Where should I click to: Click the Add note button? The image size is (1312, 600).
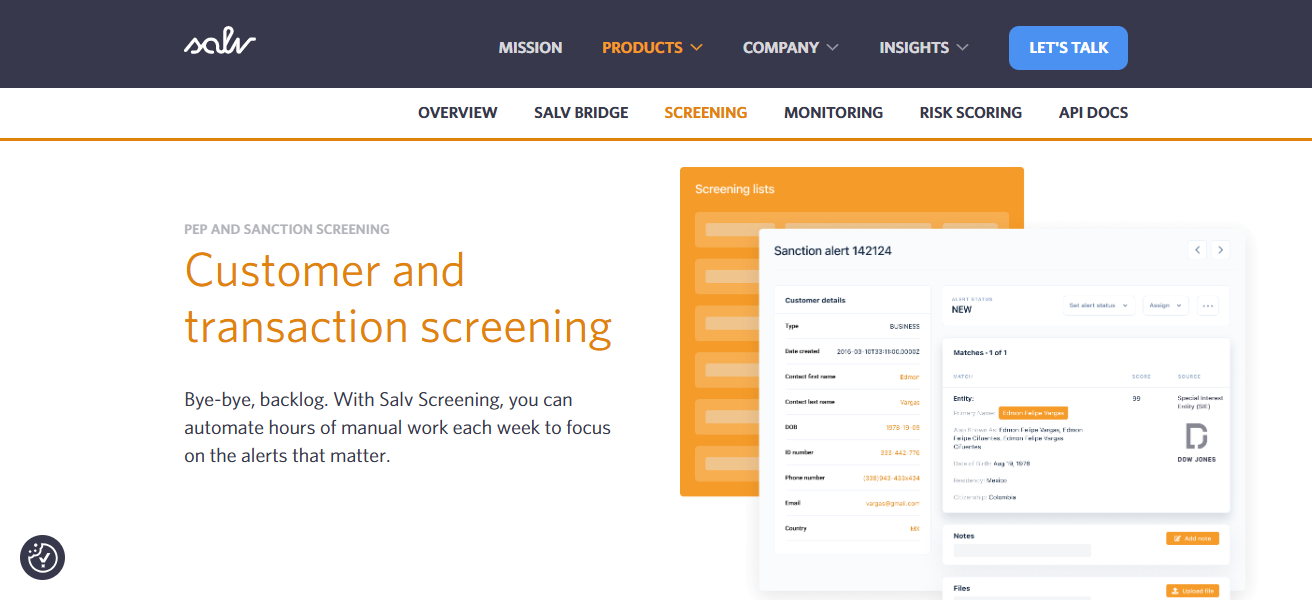pos(1192,538)
